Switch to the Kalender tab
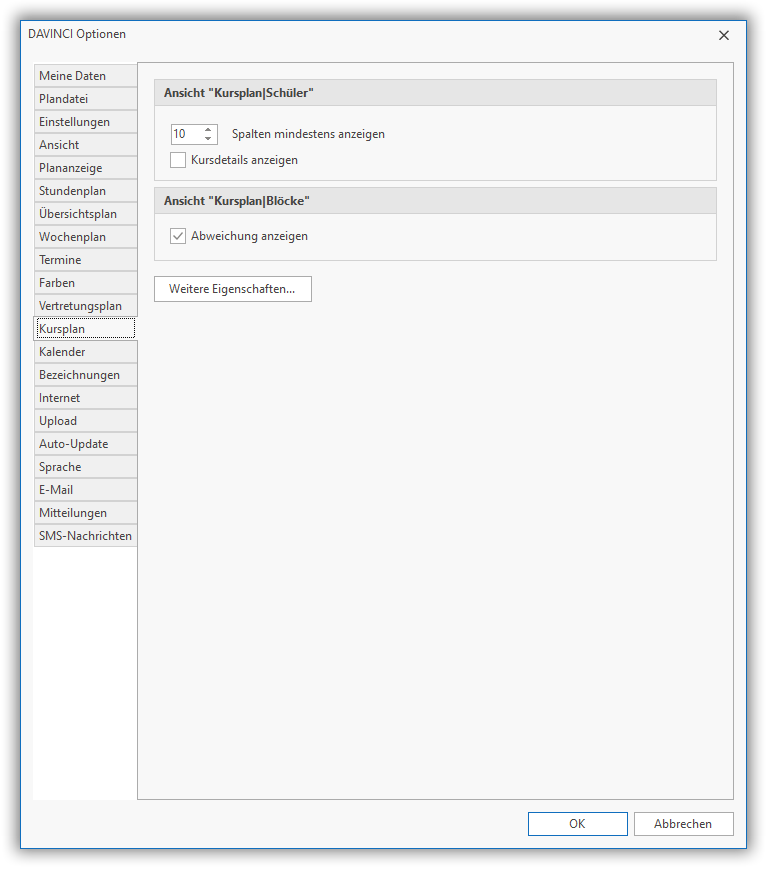The height and width of the screenshot is (869, 767). pos(85,352)
